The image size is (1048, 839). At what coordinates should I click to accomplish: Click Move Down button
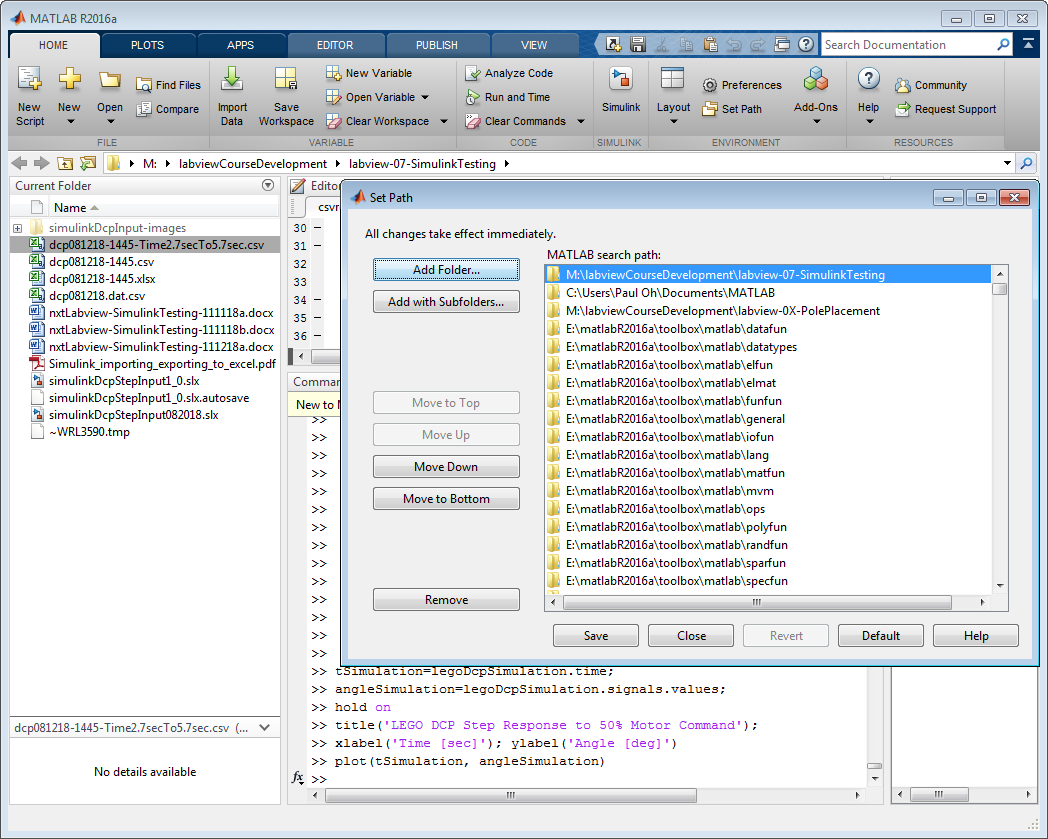pyautogui.click(x=446, y=467)
